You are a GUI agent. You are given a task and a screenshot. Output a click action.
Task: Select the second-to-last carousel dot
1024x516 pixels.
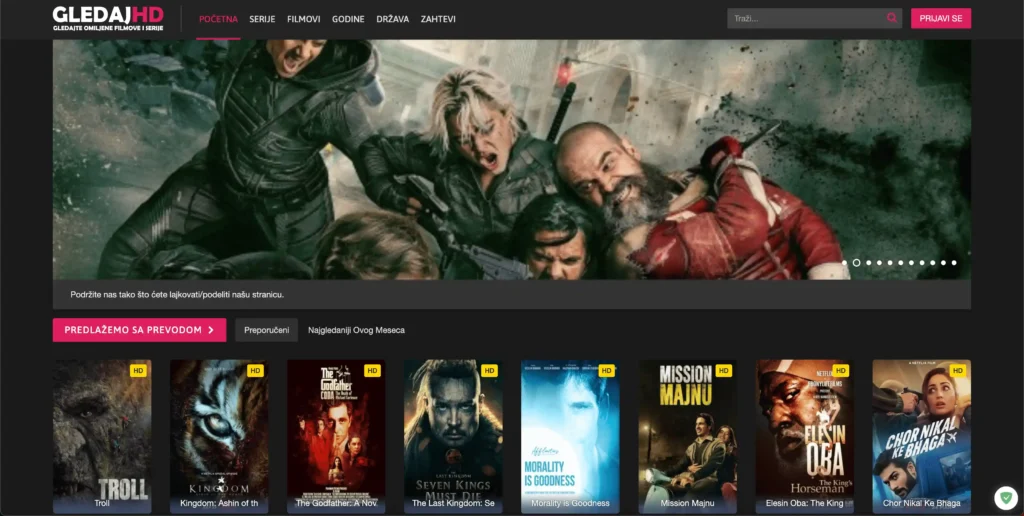944,263
